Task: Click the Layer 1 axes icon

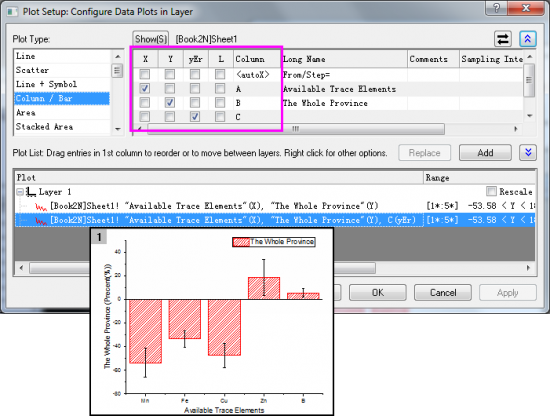Action: 31,192
